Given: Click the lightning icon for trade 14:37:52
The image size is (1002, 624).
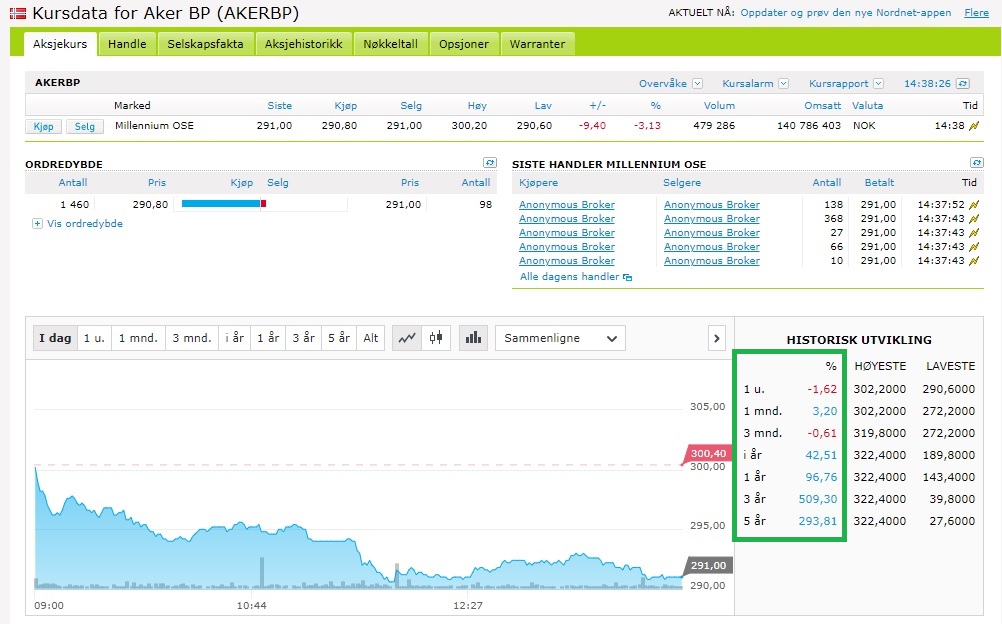Looking at the screenshot, I should [974, 205].
